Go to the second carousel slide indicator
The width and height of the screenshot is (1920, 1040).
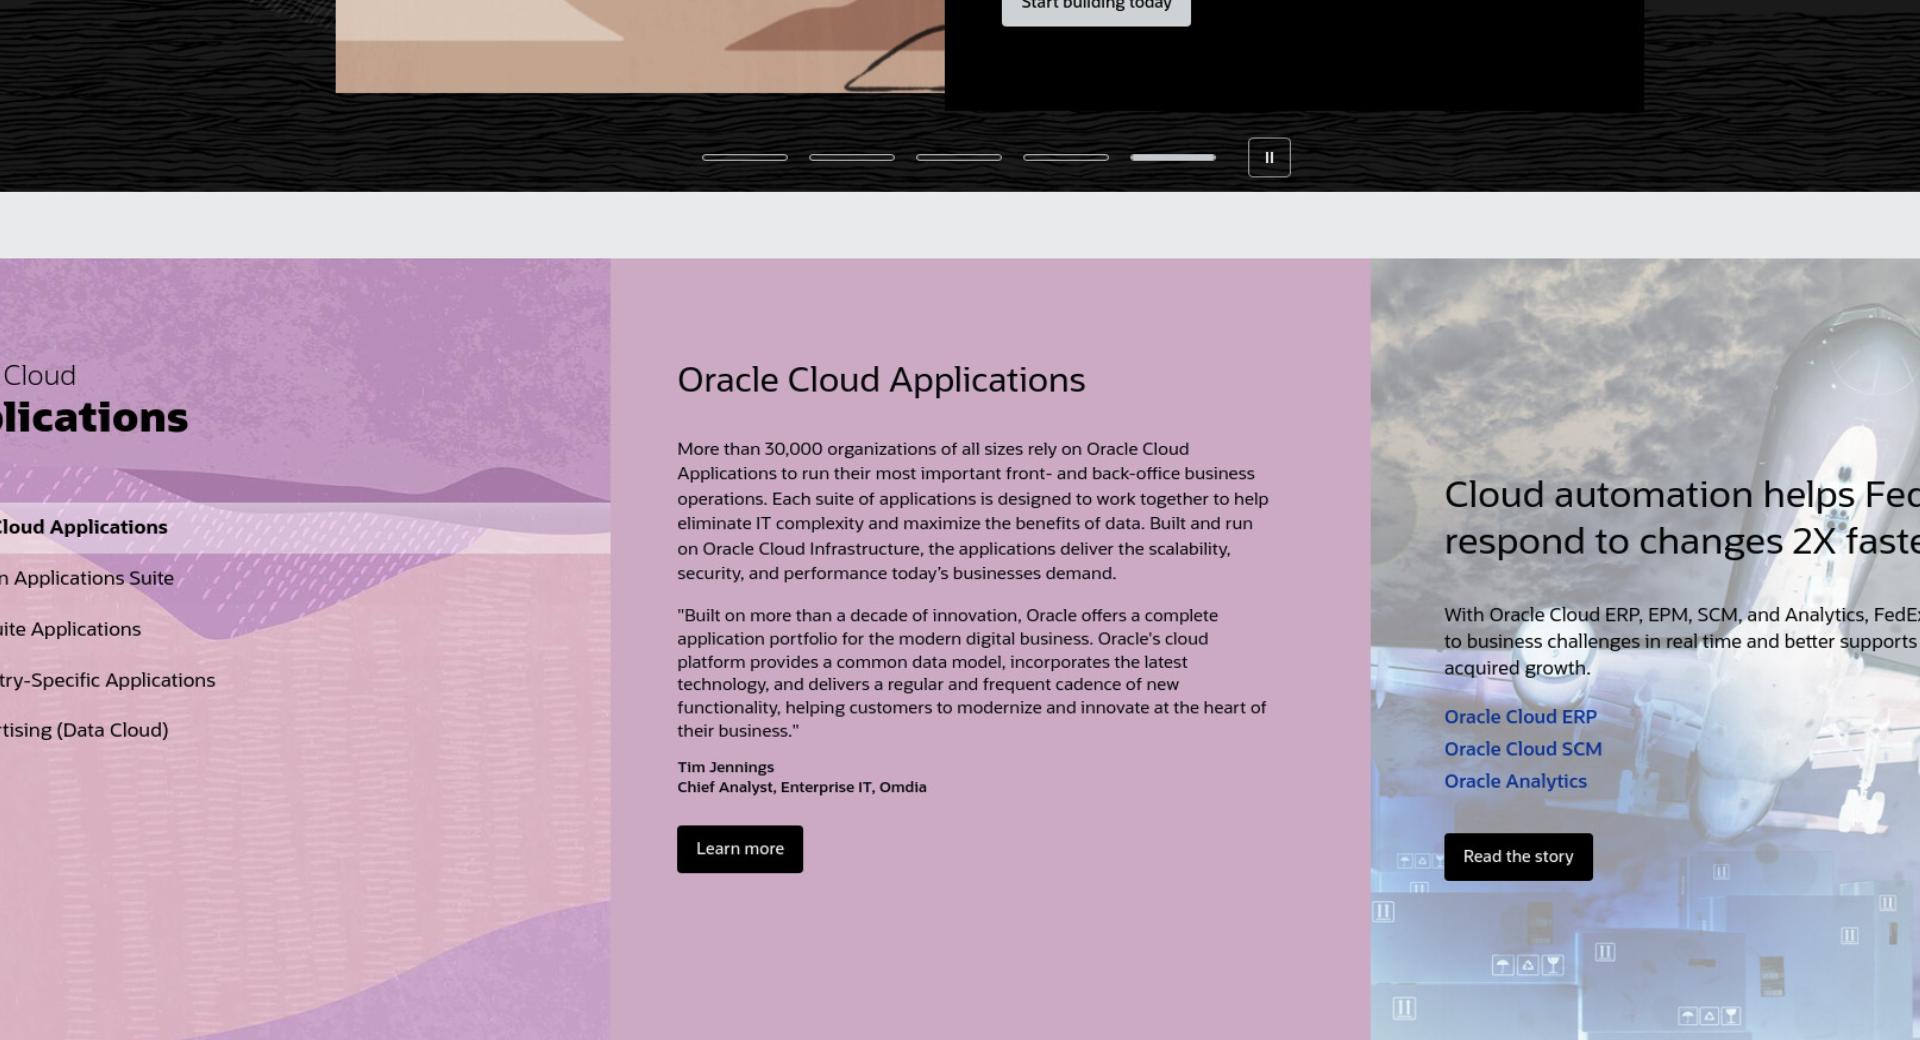click(x=852, y=157)
